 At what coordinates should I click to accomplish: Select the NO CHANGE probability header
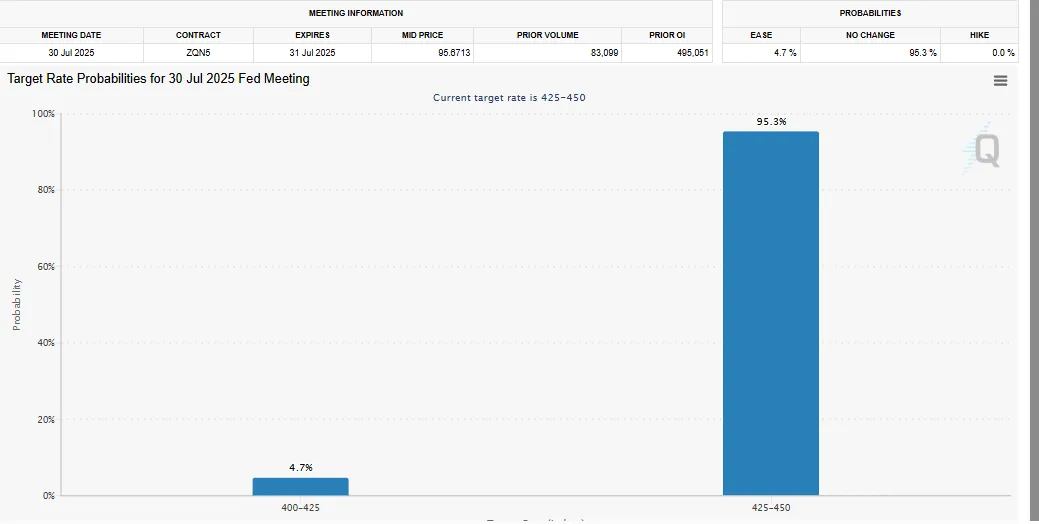[x=870, y=35]
